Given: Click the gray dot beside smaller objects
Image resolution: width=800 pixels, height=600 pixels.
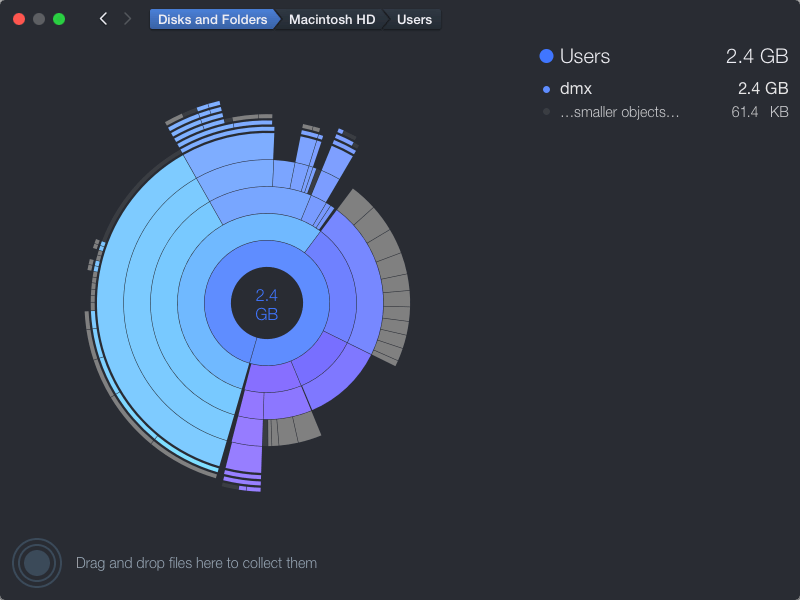Looking at the screenshot, I should tap(546, 112).
